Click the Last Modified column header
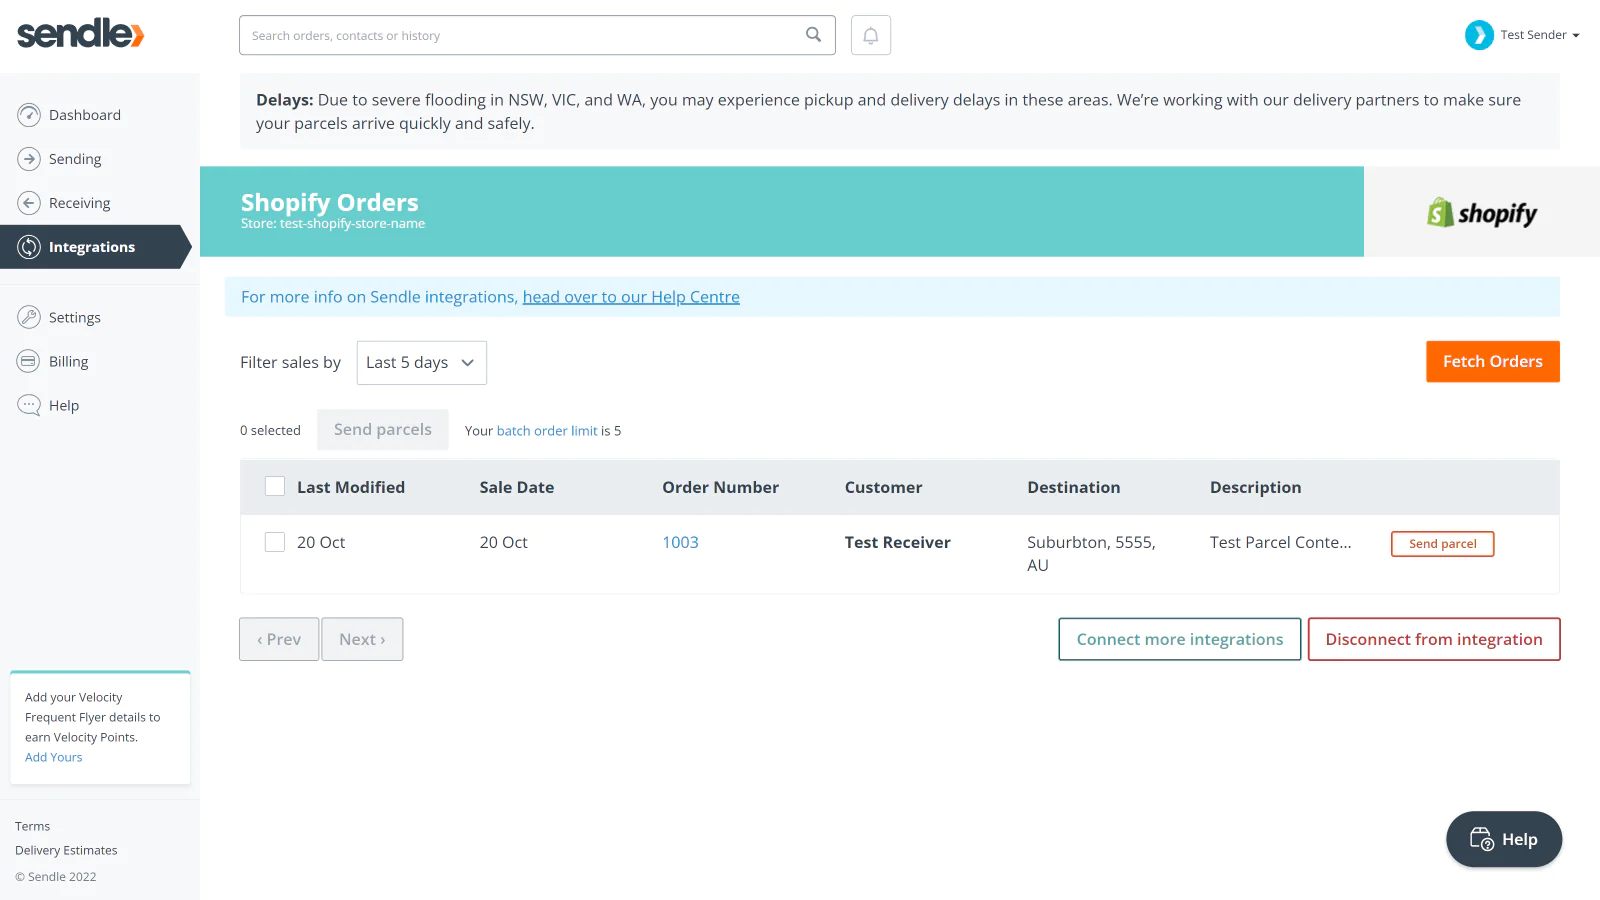Viewport: 1600px width, 900px height. (351, 487)
